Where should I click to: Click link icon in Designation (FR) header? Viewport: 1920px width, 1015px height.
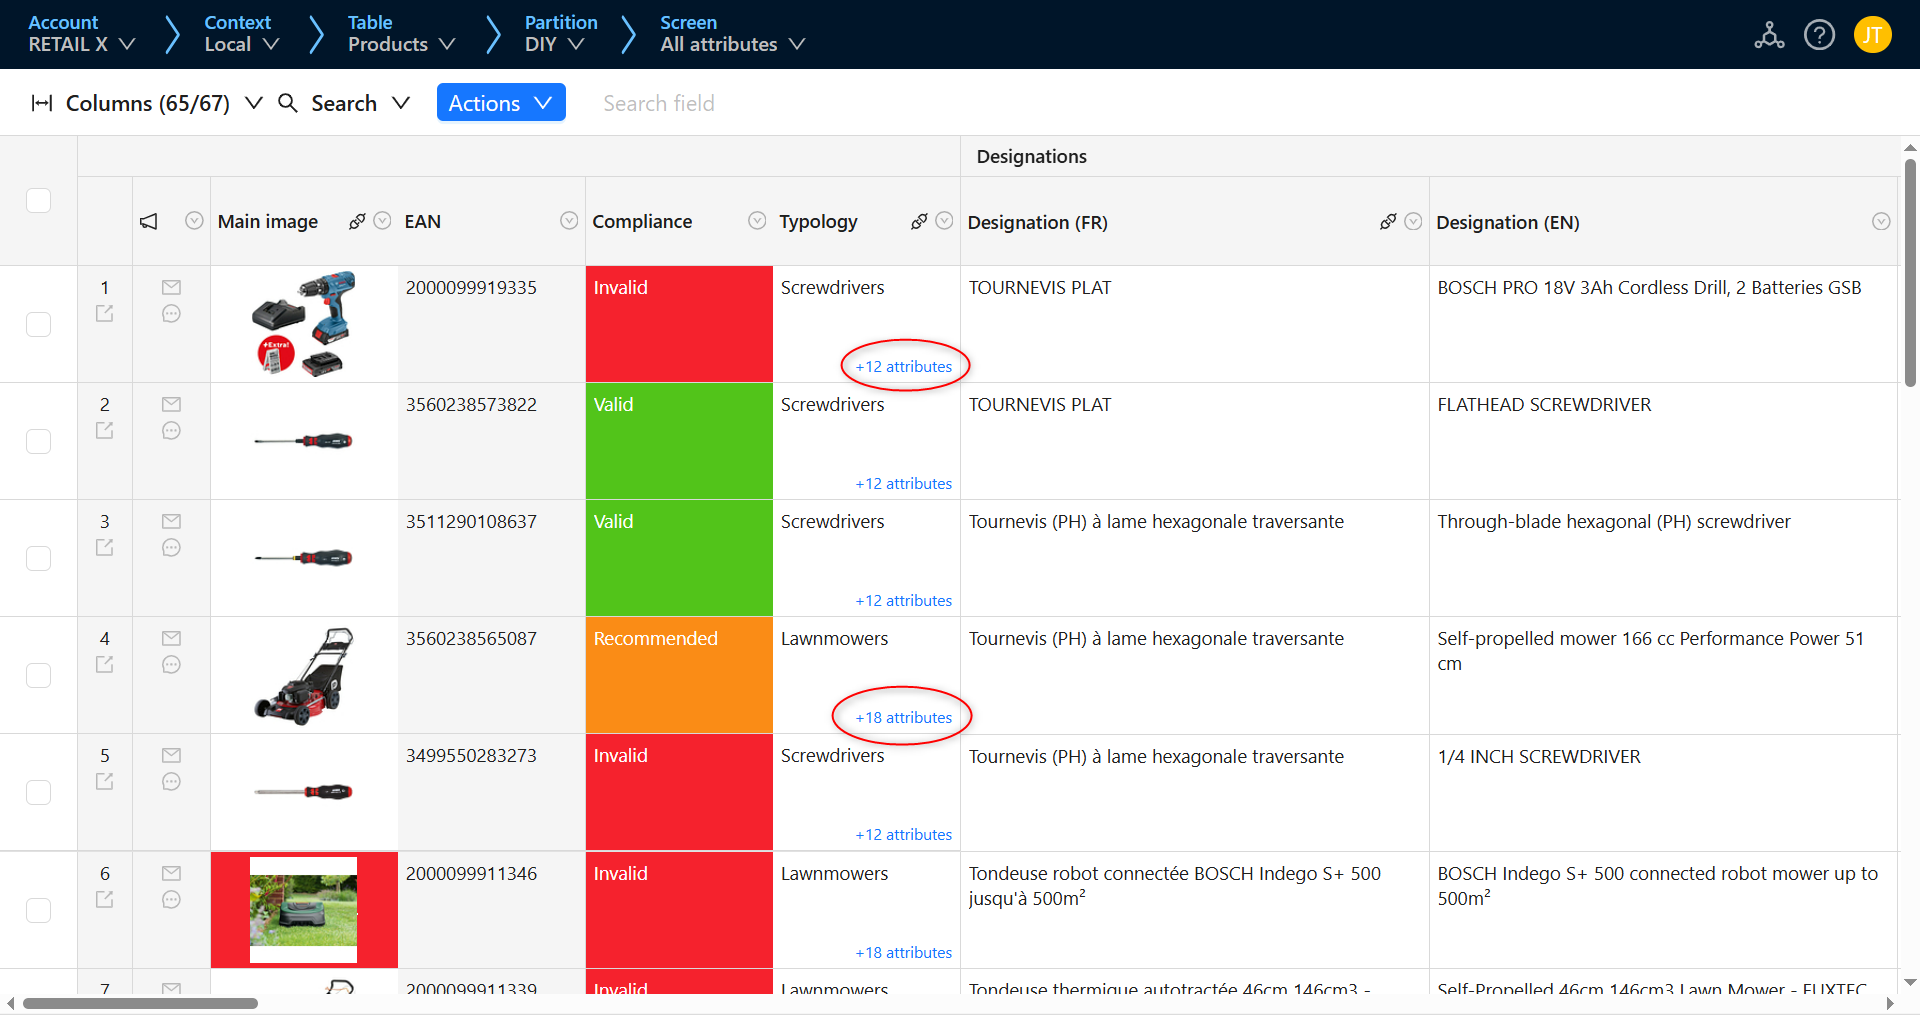pos(1387,222)
